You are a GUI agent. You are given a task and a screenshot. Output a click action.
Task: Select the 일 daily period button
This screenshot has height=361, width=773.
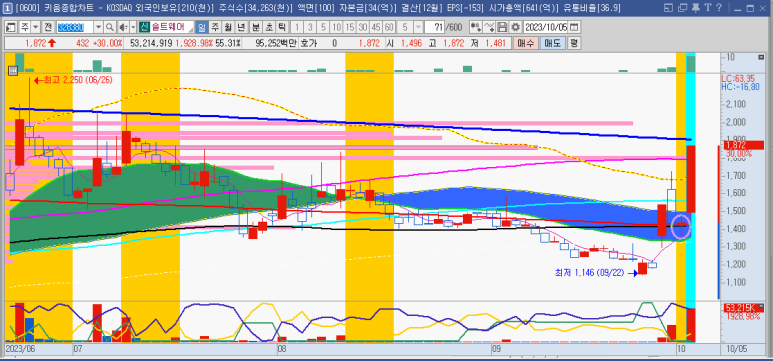tap(202, 27)
